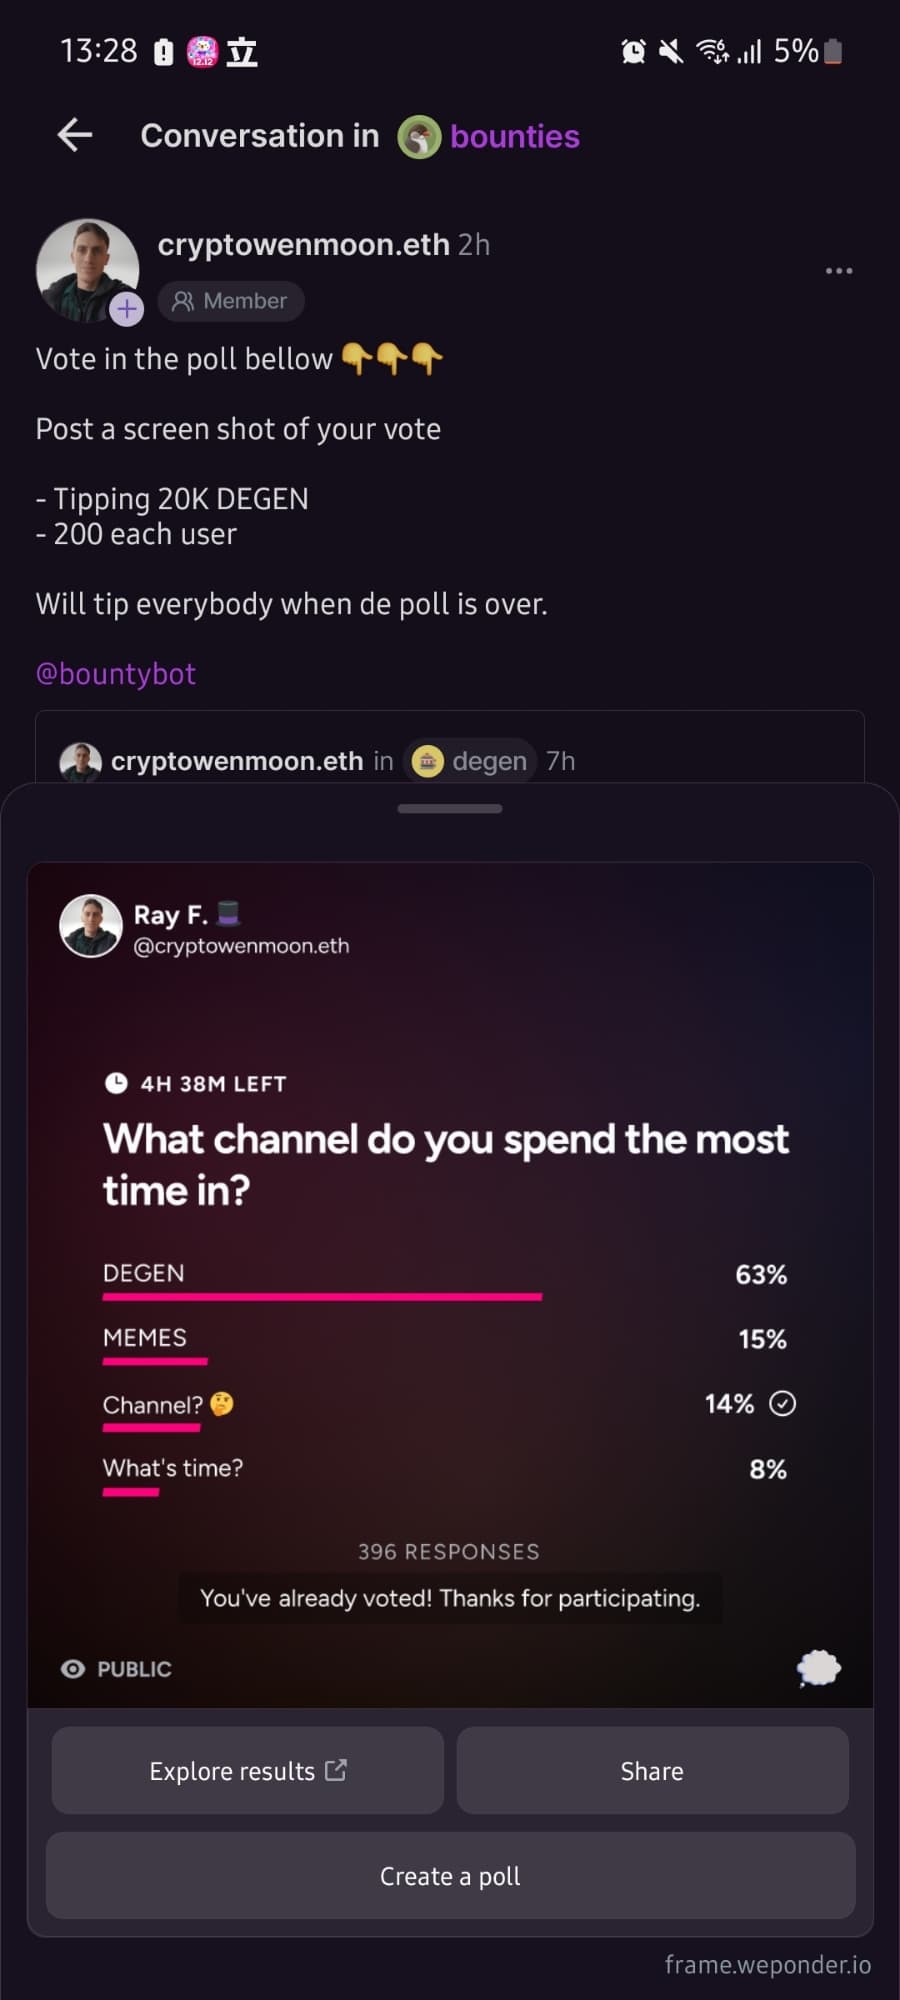The image size is (900, 2000).
Task: Select the What's time? poll option
Action: [444, 1473]
